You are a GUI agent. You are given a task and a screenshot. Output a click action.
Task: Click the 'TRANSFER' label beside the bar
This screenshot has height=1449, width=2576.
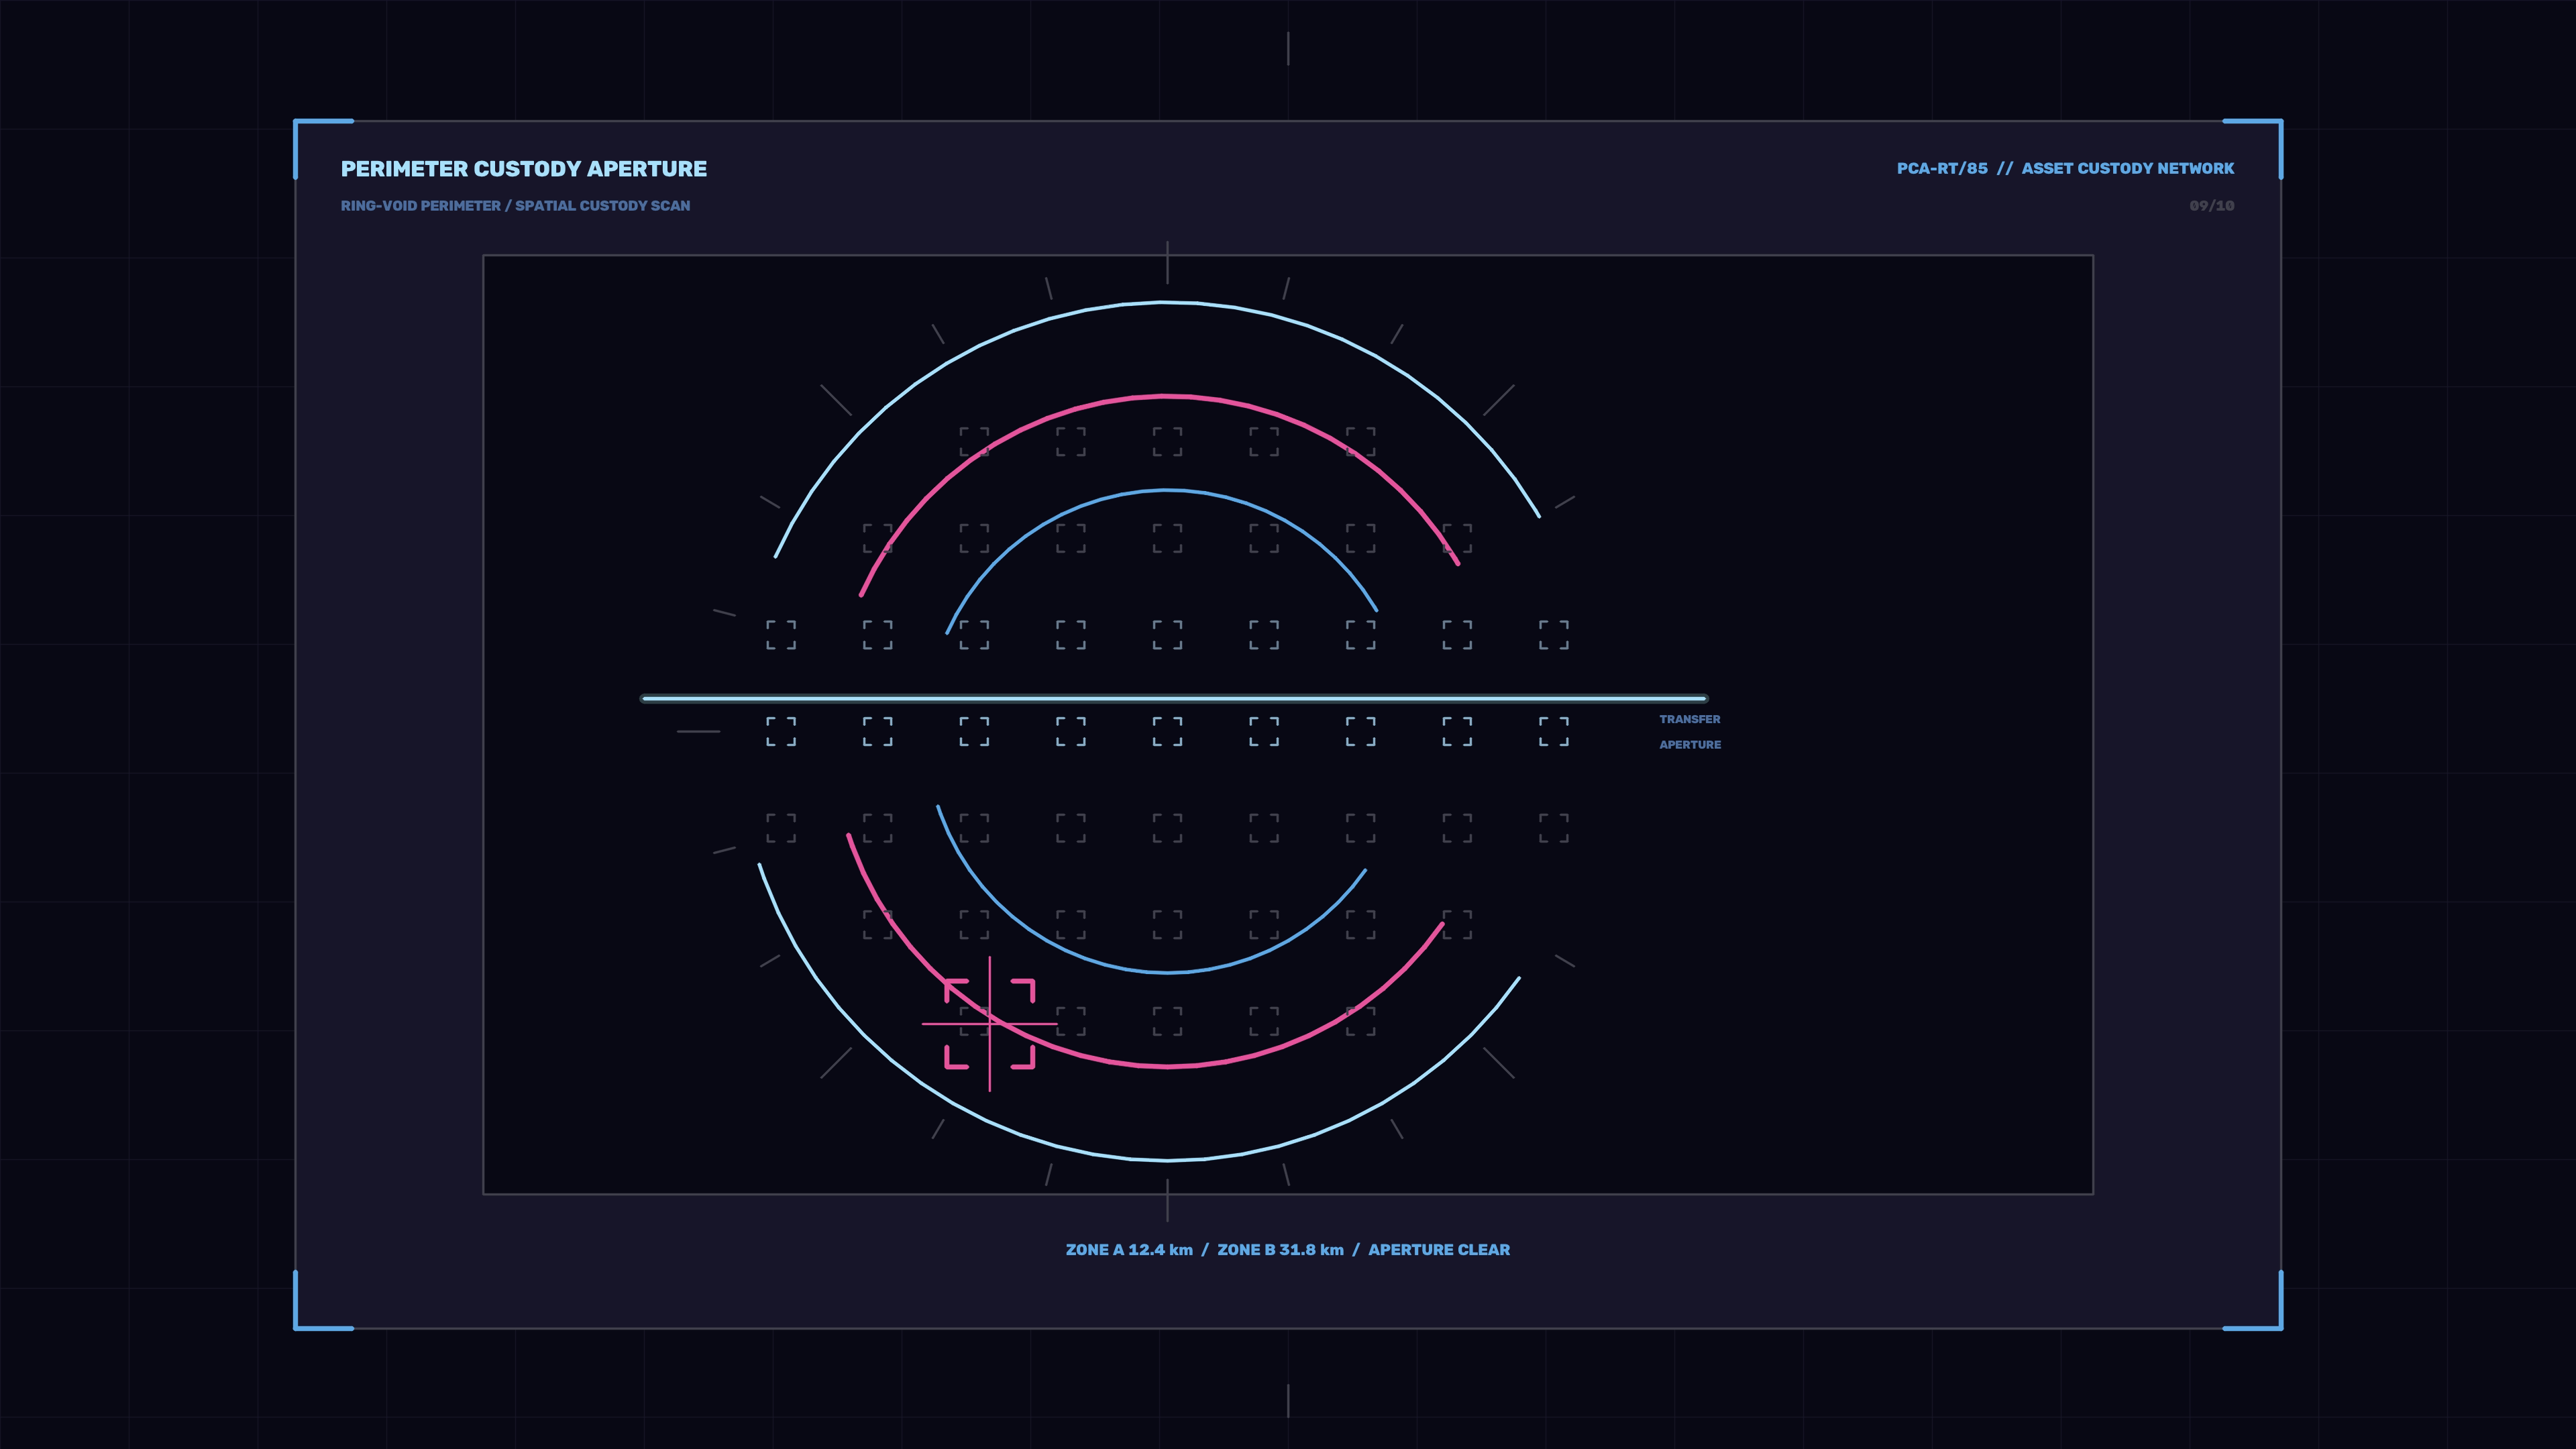[x=1690, y=719]
